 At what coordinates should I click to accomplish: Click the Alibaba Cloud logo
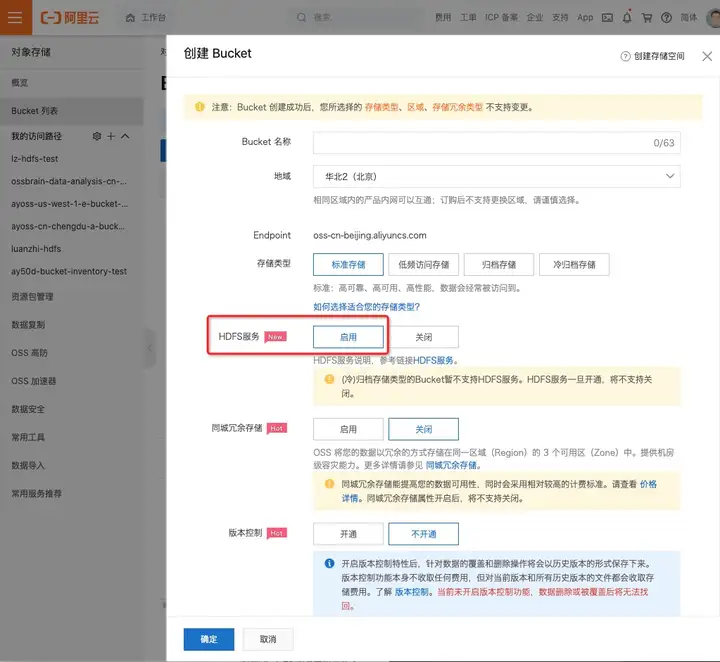click(70, 17)
